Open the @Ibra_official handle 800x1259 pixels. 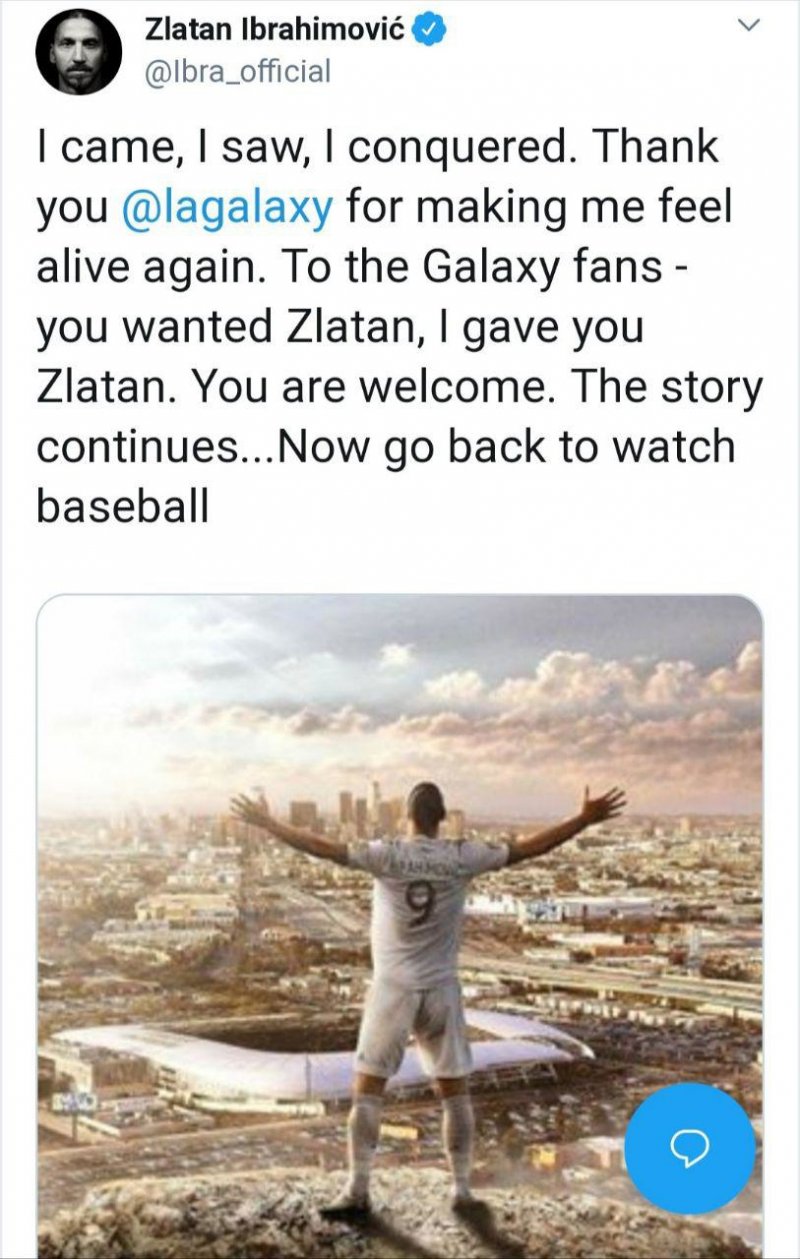(x=238, y=71)
